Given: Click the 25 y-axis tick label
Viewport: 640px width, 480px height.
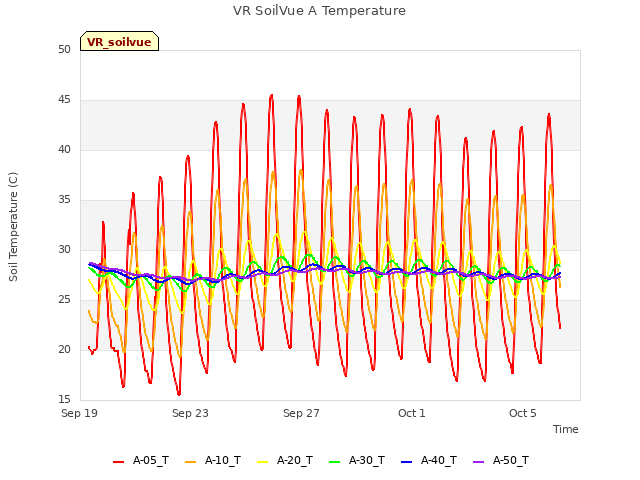Looking at the screenshot, I should click(64, 300).
